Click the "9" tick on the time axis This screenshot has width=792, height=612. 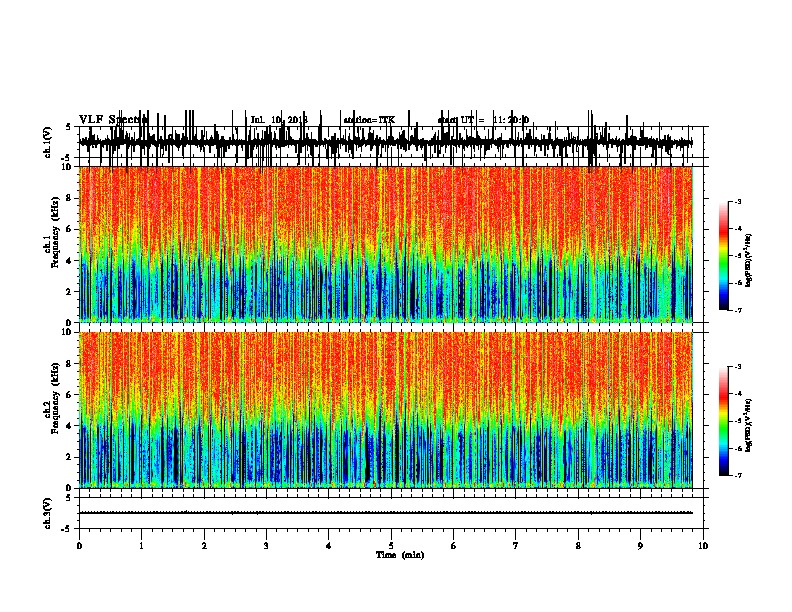640,546
